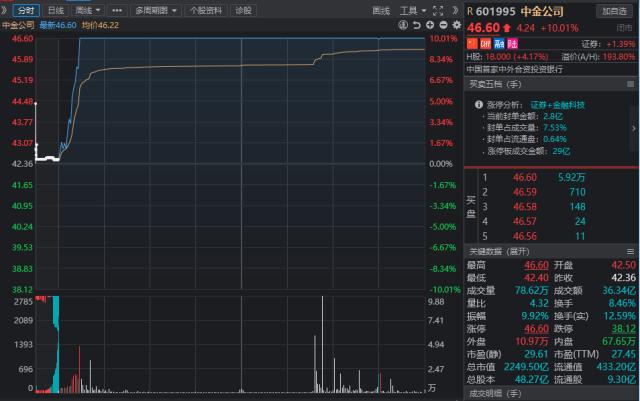640x401 pixels.
Task: Click the 最新46.60 label above the chart
Action: click(x=58, y=25)
